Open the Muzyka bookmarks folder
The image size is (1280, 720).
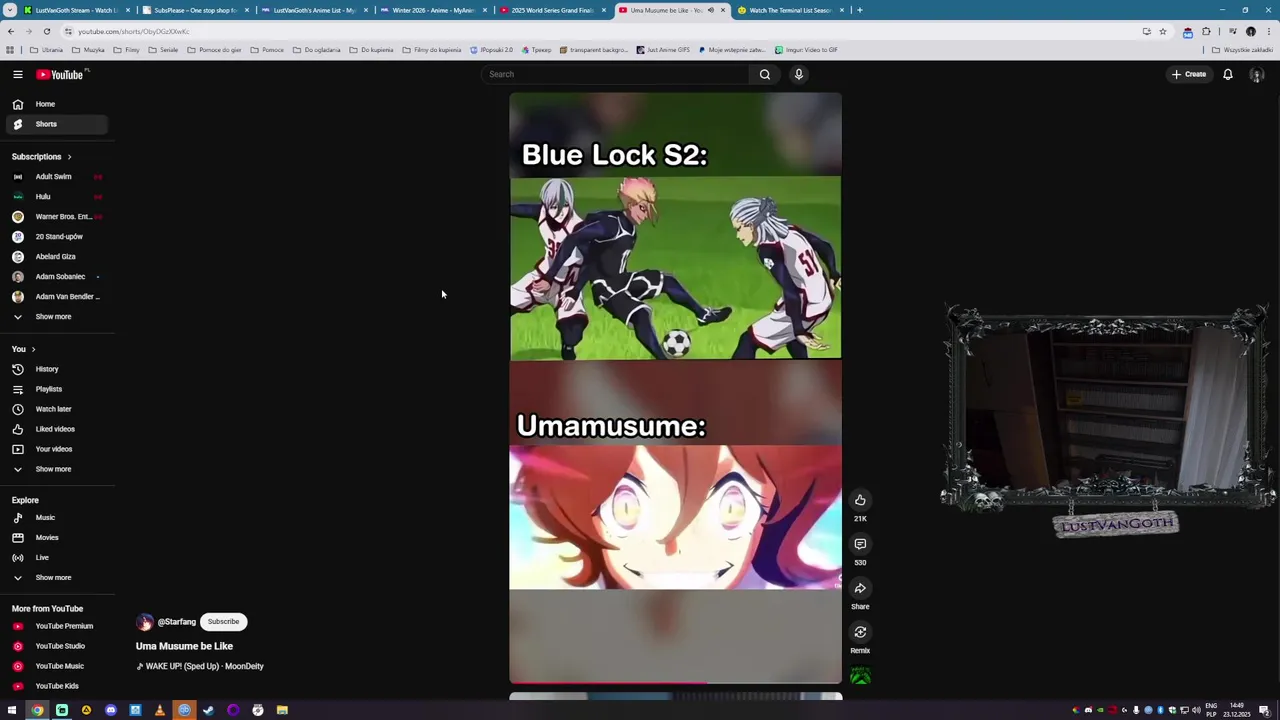point(88,50)
